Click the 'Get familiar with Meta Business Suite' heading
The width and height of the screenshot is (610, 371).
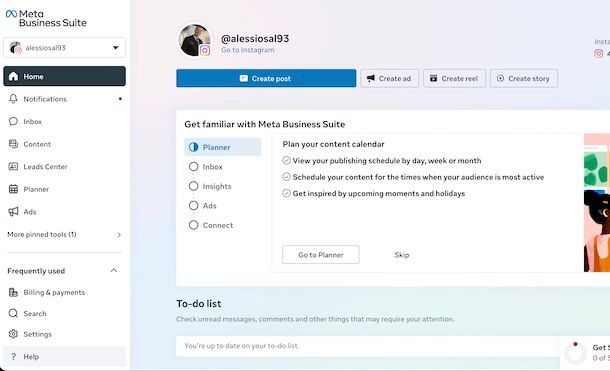tap(265, 124)
